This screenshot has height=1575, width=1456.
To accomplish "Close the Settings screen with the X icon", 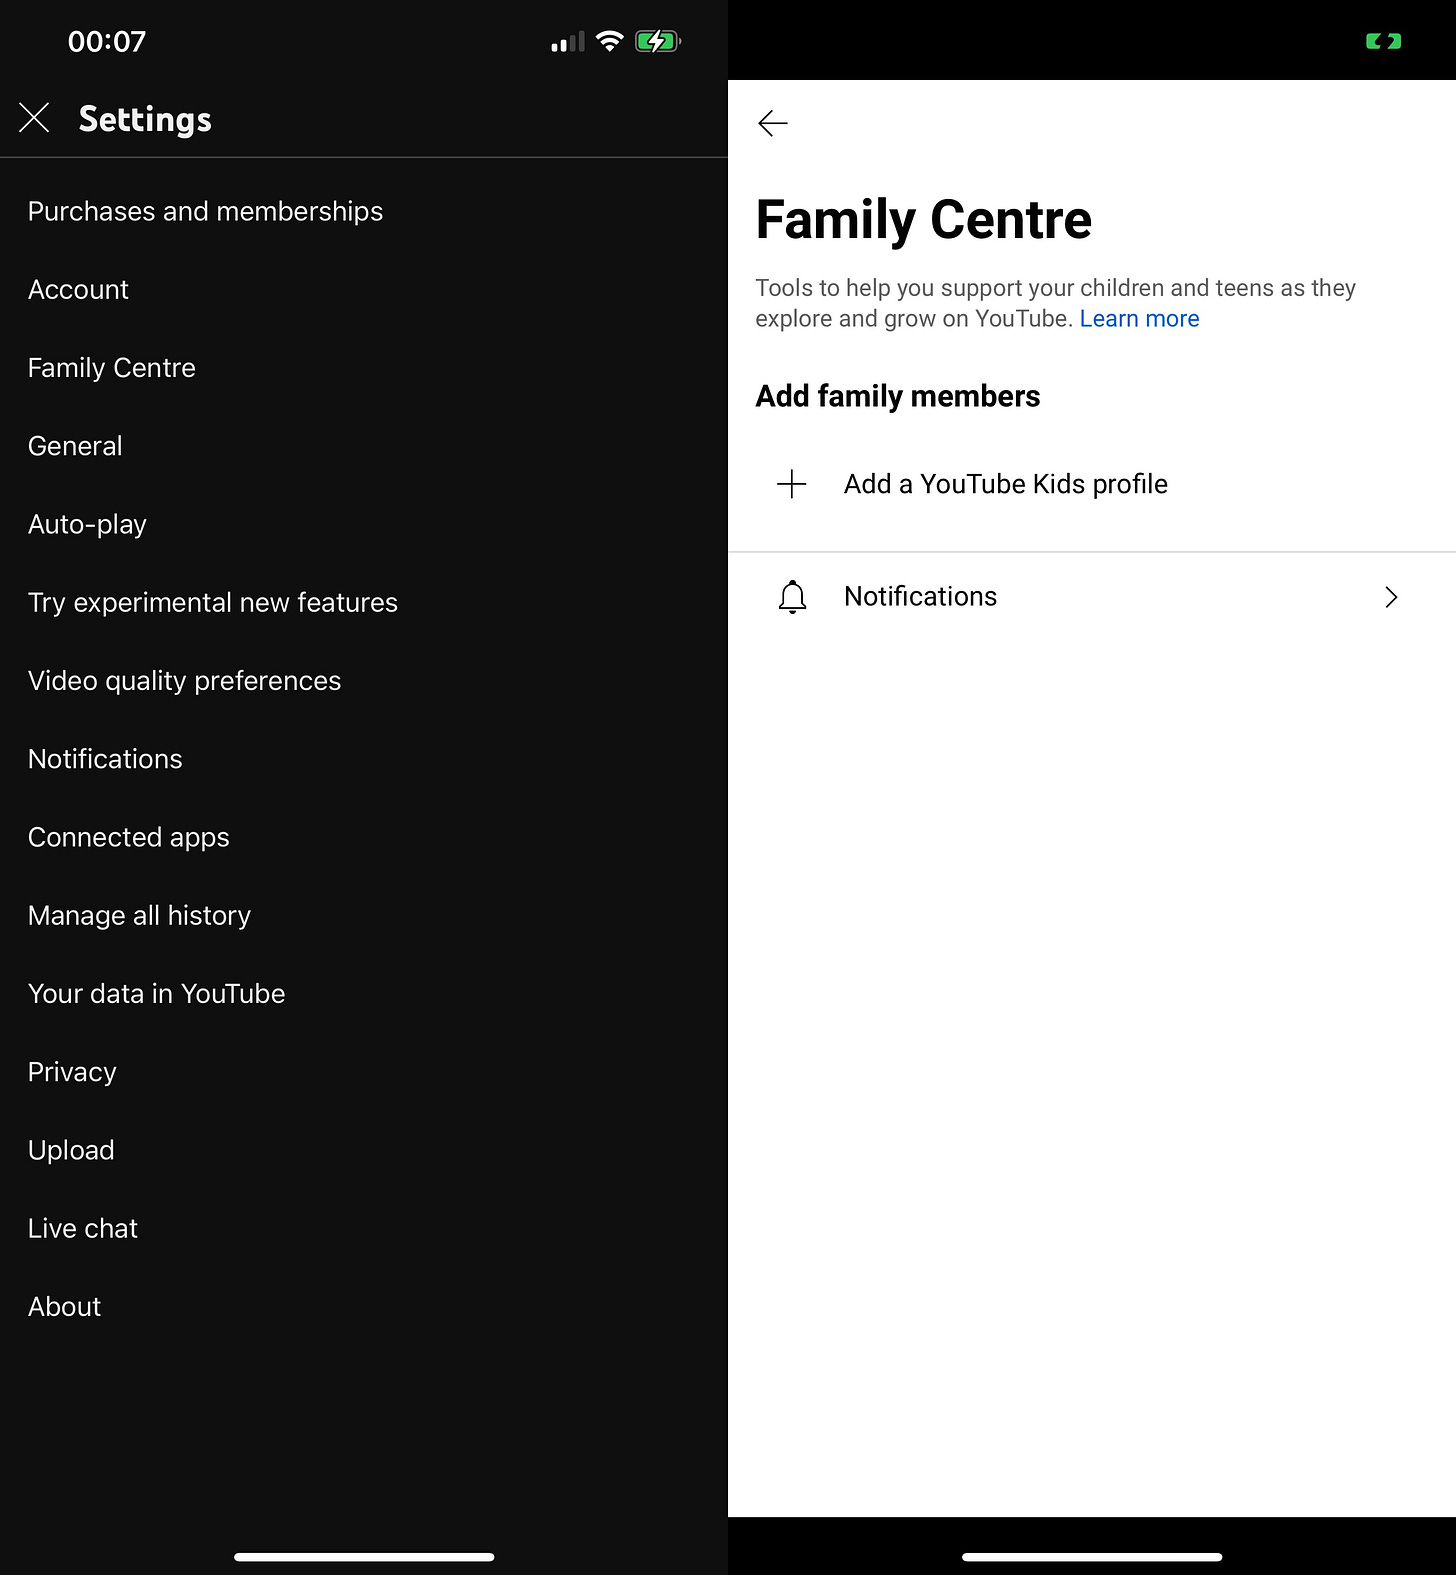I will click(34, 118).
